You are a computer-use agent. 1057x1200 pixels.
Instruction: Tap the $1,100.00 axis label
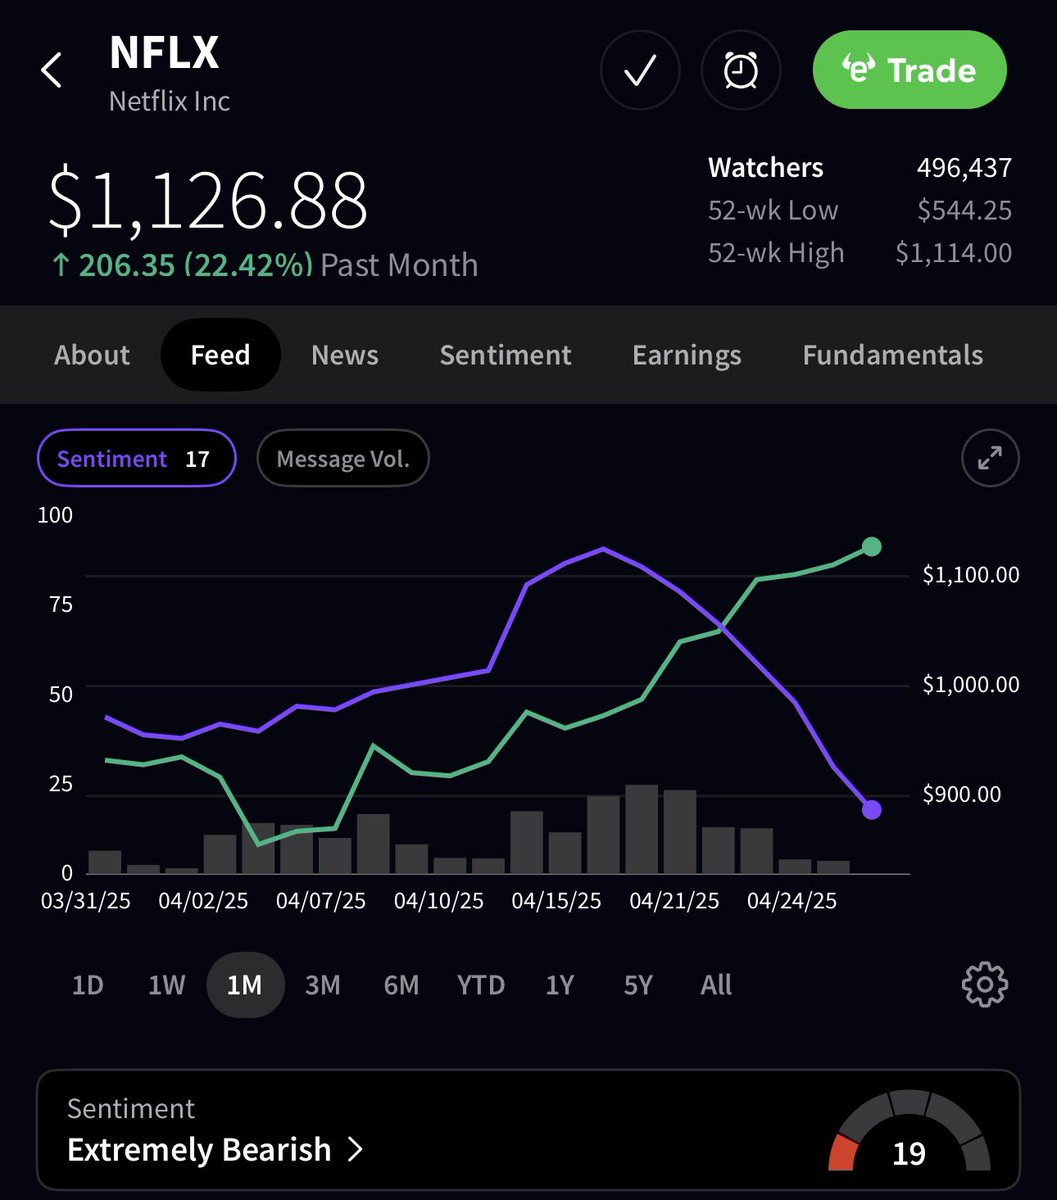click(x=971, y=575)
